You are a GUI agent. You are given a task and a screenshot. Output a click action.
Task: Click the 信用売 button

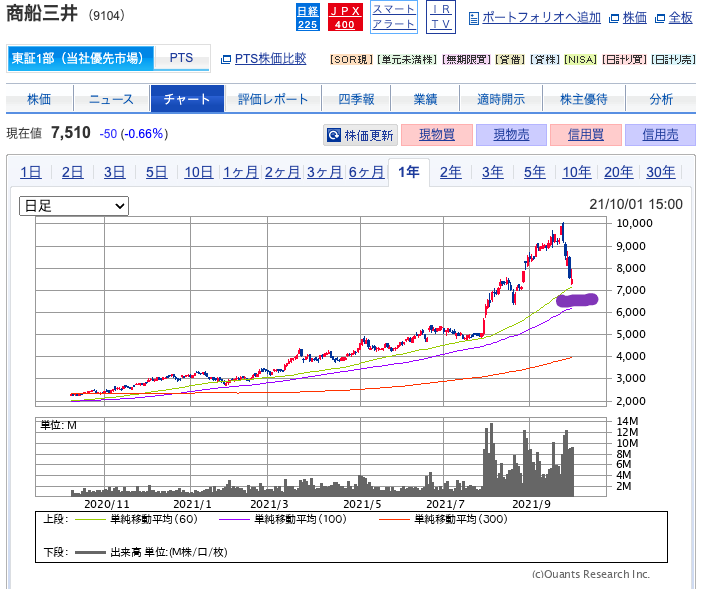coord(660,135)
